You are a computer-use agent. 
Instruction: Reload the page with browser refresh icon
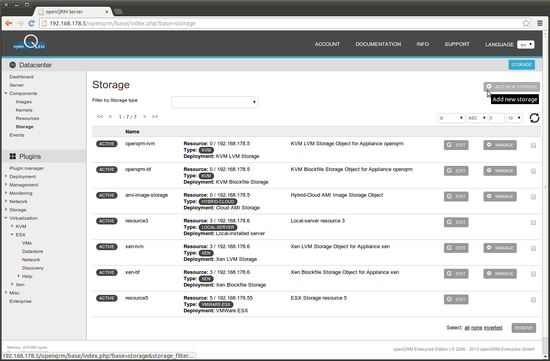pyautogui.click(x=32, y=23)
